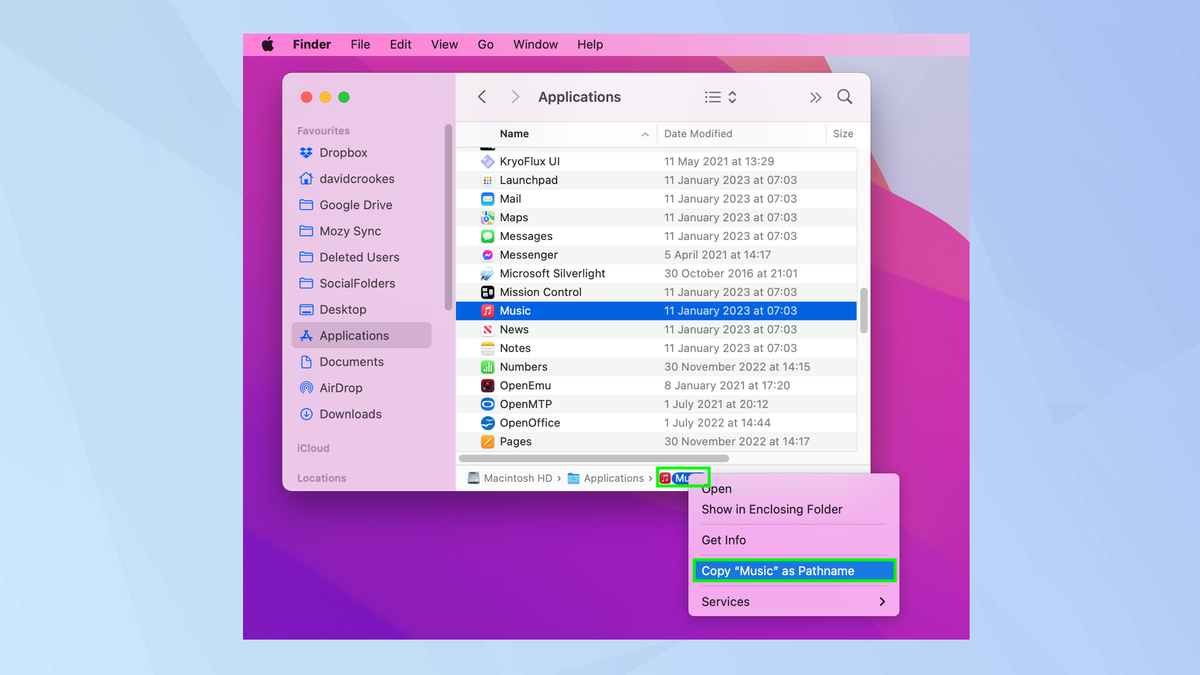Click the overflow double-chevron in toolbar
This screenshot has width=1200, height=675.
point(815,96)
